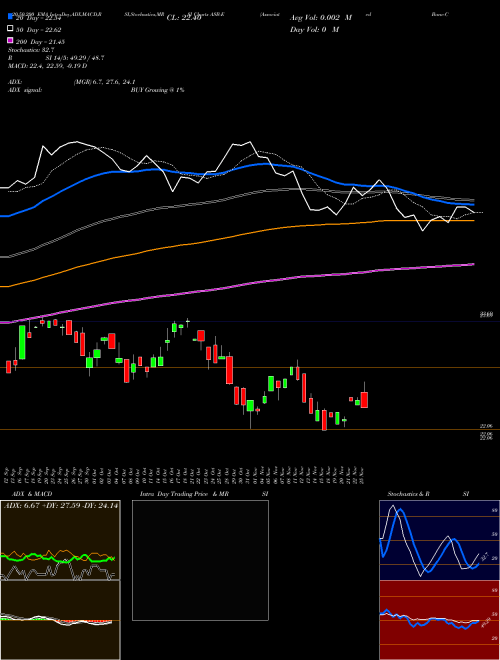Click the '(MGR) 6.7, 27.6, 24.1' ADX values

click(x=104, y=82)
